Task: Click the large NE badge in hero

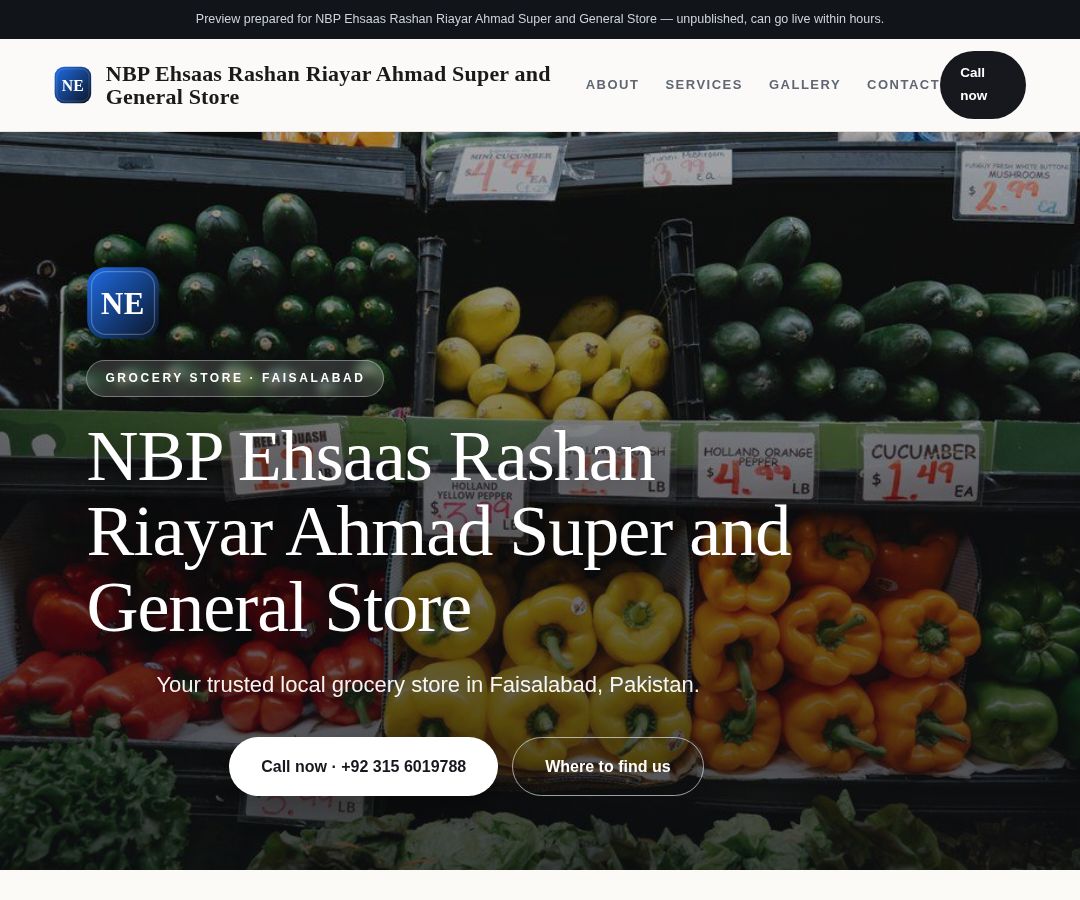Action: pos(123,302)
